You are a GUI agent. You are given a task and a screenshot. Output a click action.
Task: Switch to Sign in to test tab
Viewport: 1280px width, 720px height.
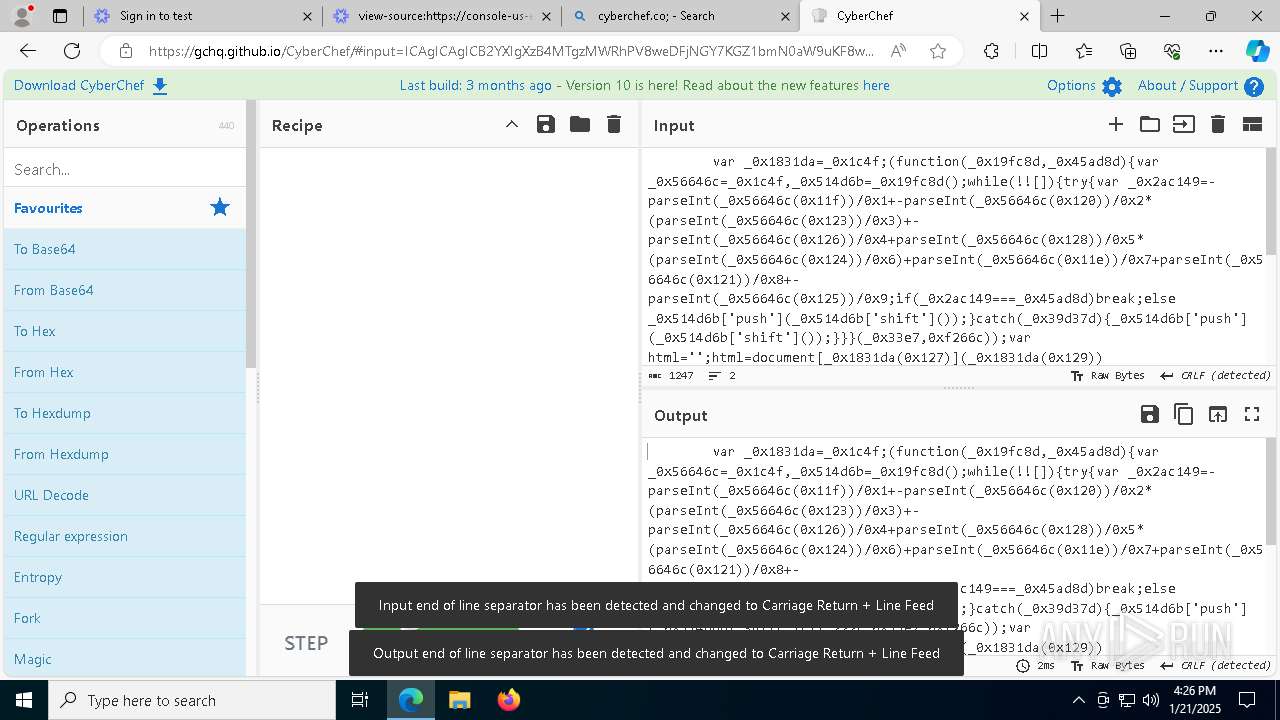click(200, 16)
